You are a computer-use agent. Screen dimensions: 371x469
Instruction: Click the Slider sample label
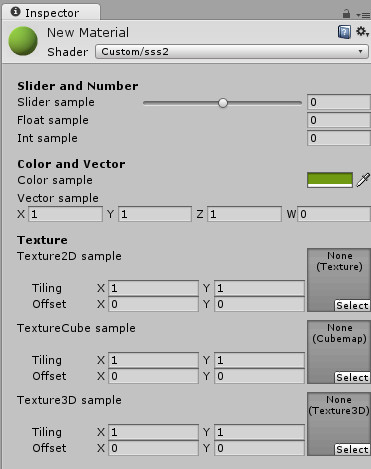56,102
